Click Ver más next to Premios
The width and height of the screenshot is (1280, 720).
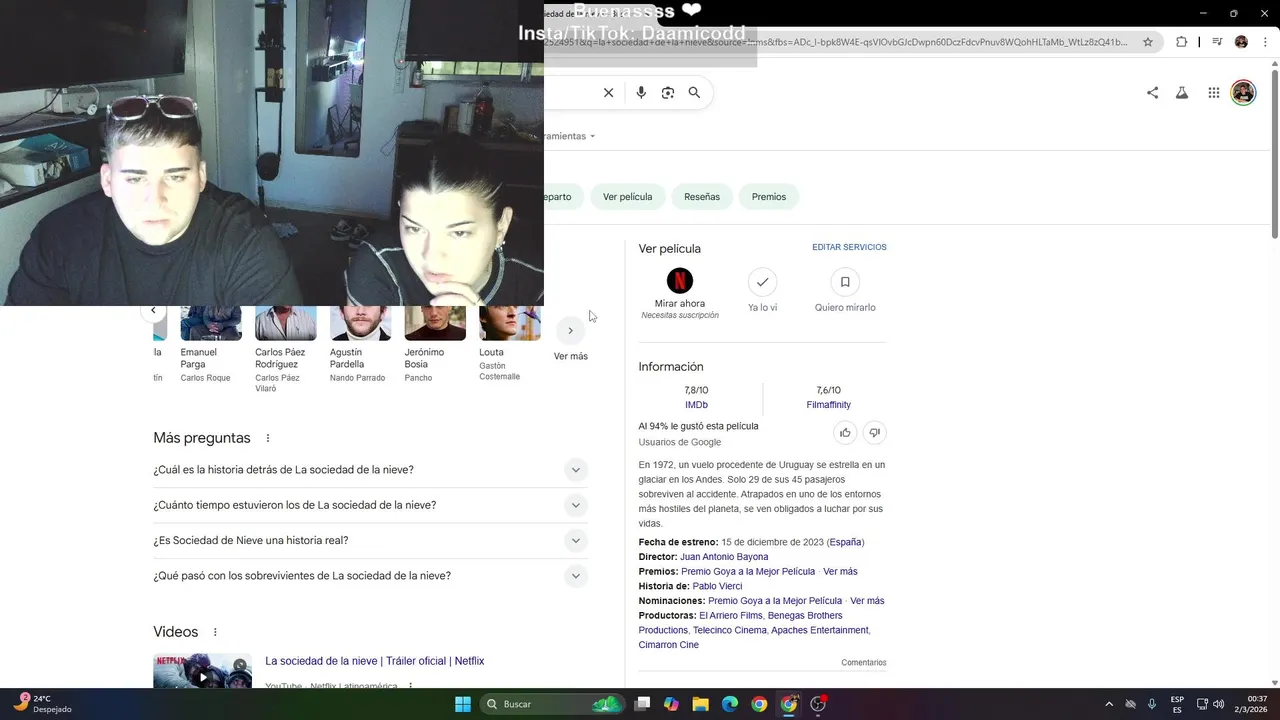[840, 572]
